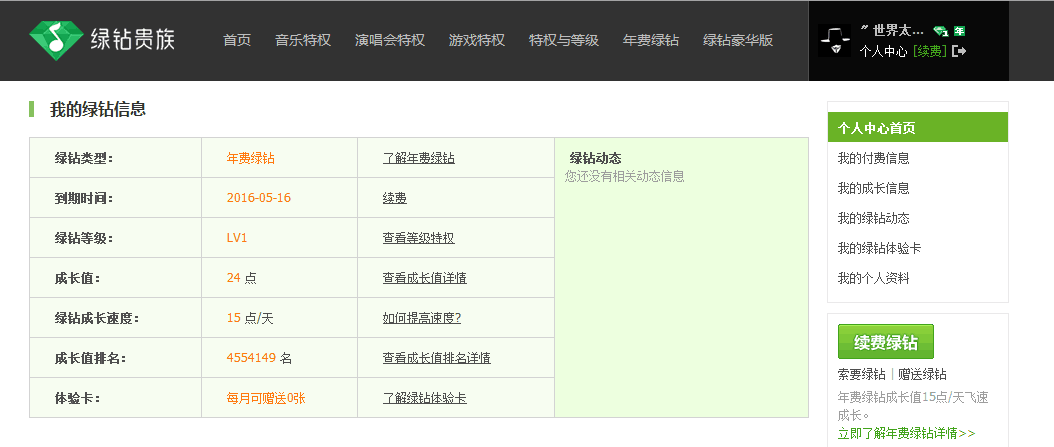Click the 成长值排名: row label
This screenshot has height=447, width=1054.
(90, 358)
